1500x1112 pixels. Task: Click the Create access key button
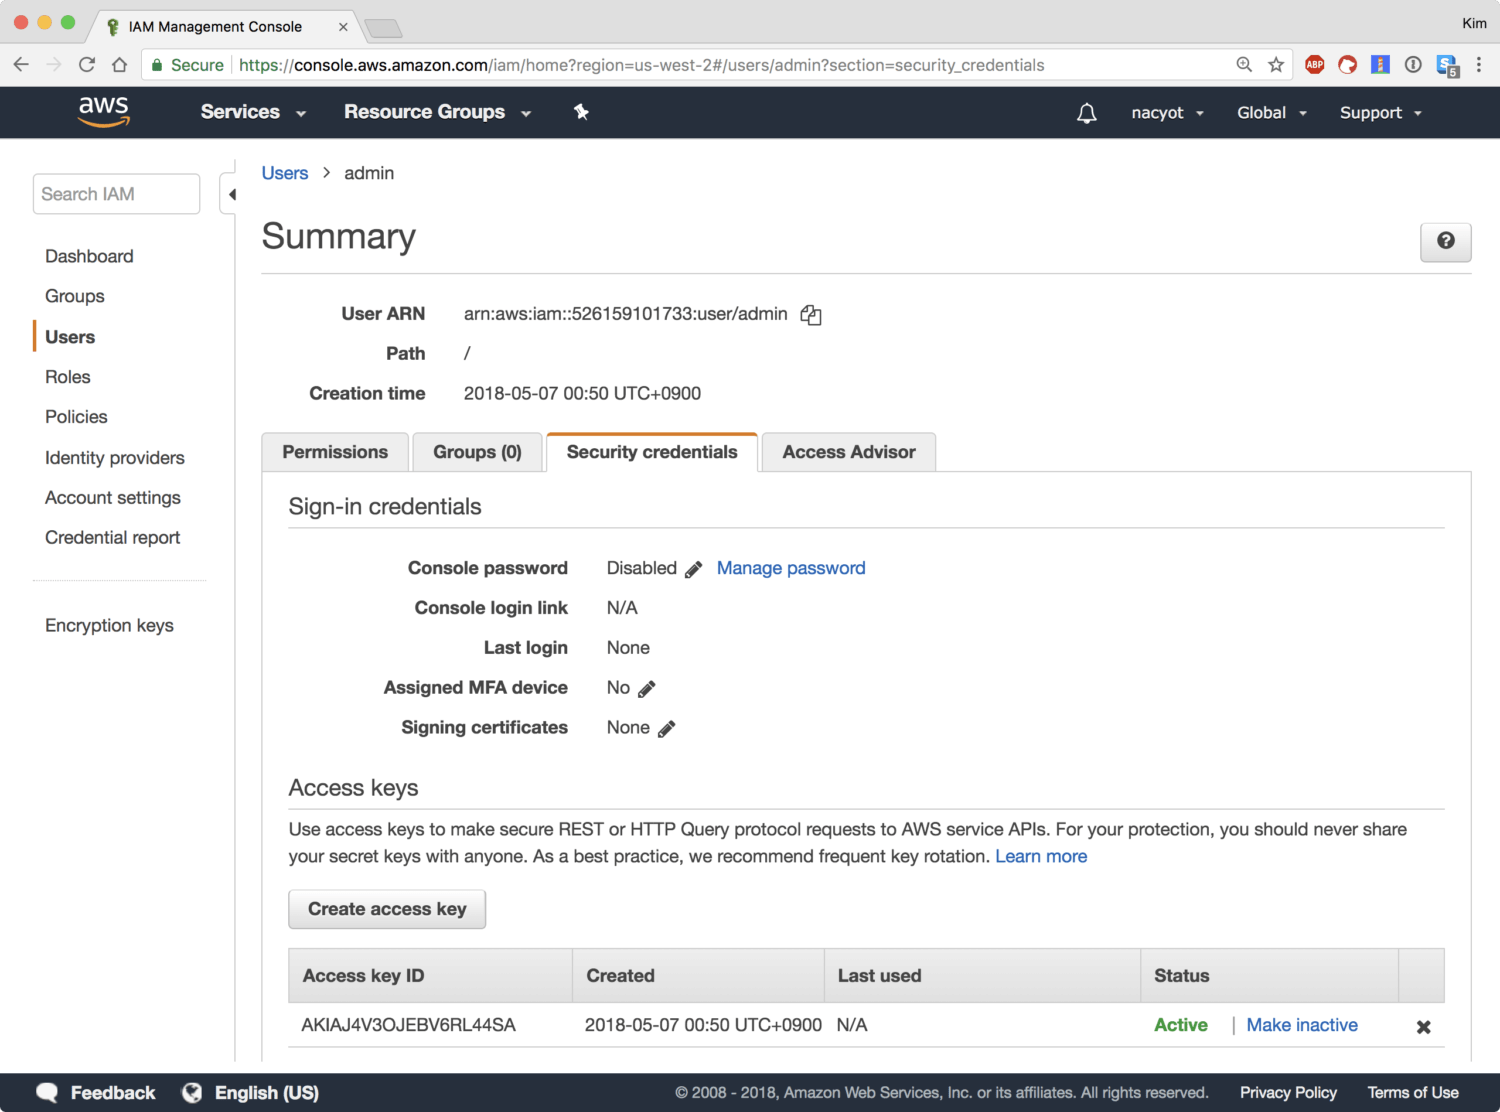click(387, 909)
